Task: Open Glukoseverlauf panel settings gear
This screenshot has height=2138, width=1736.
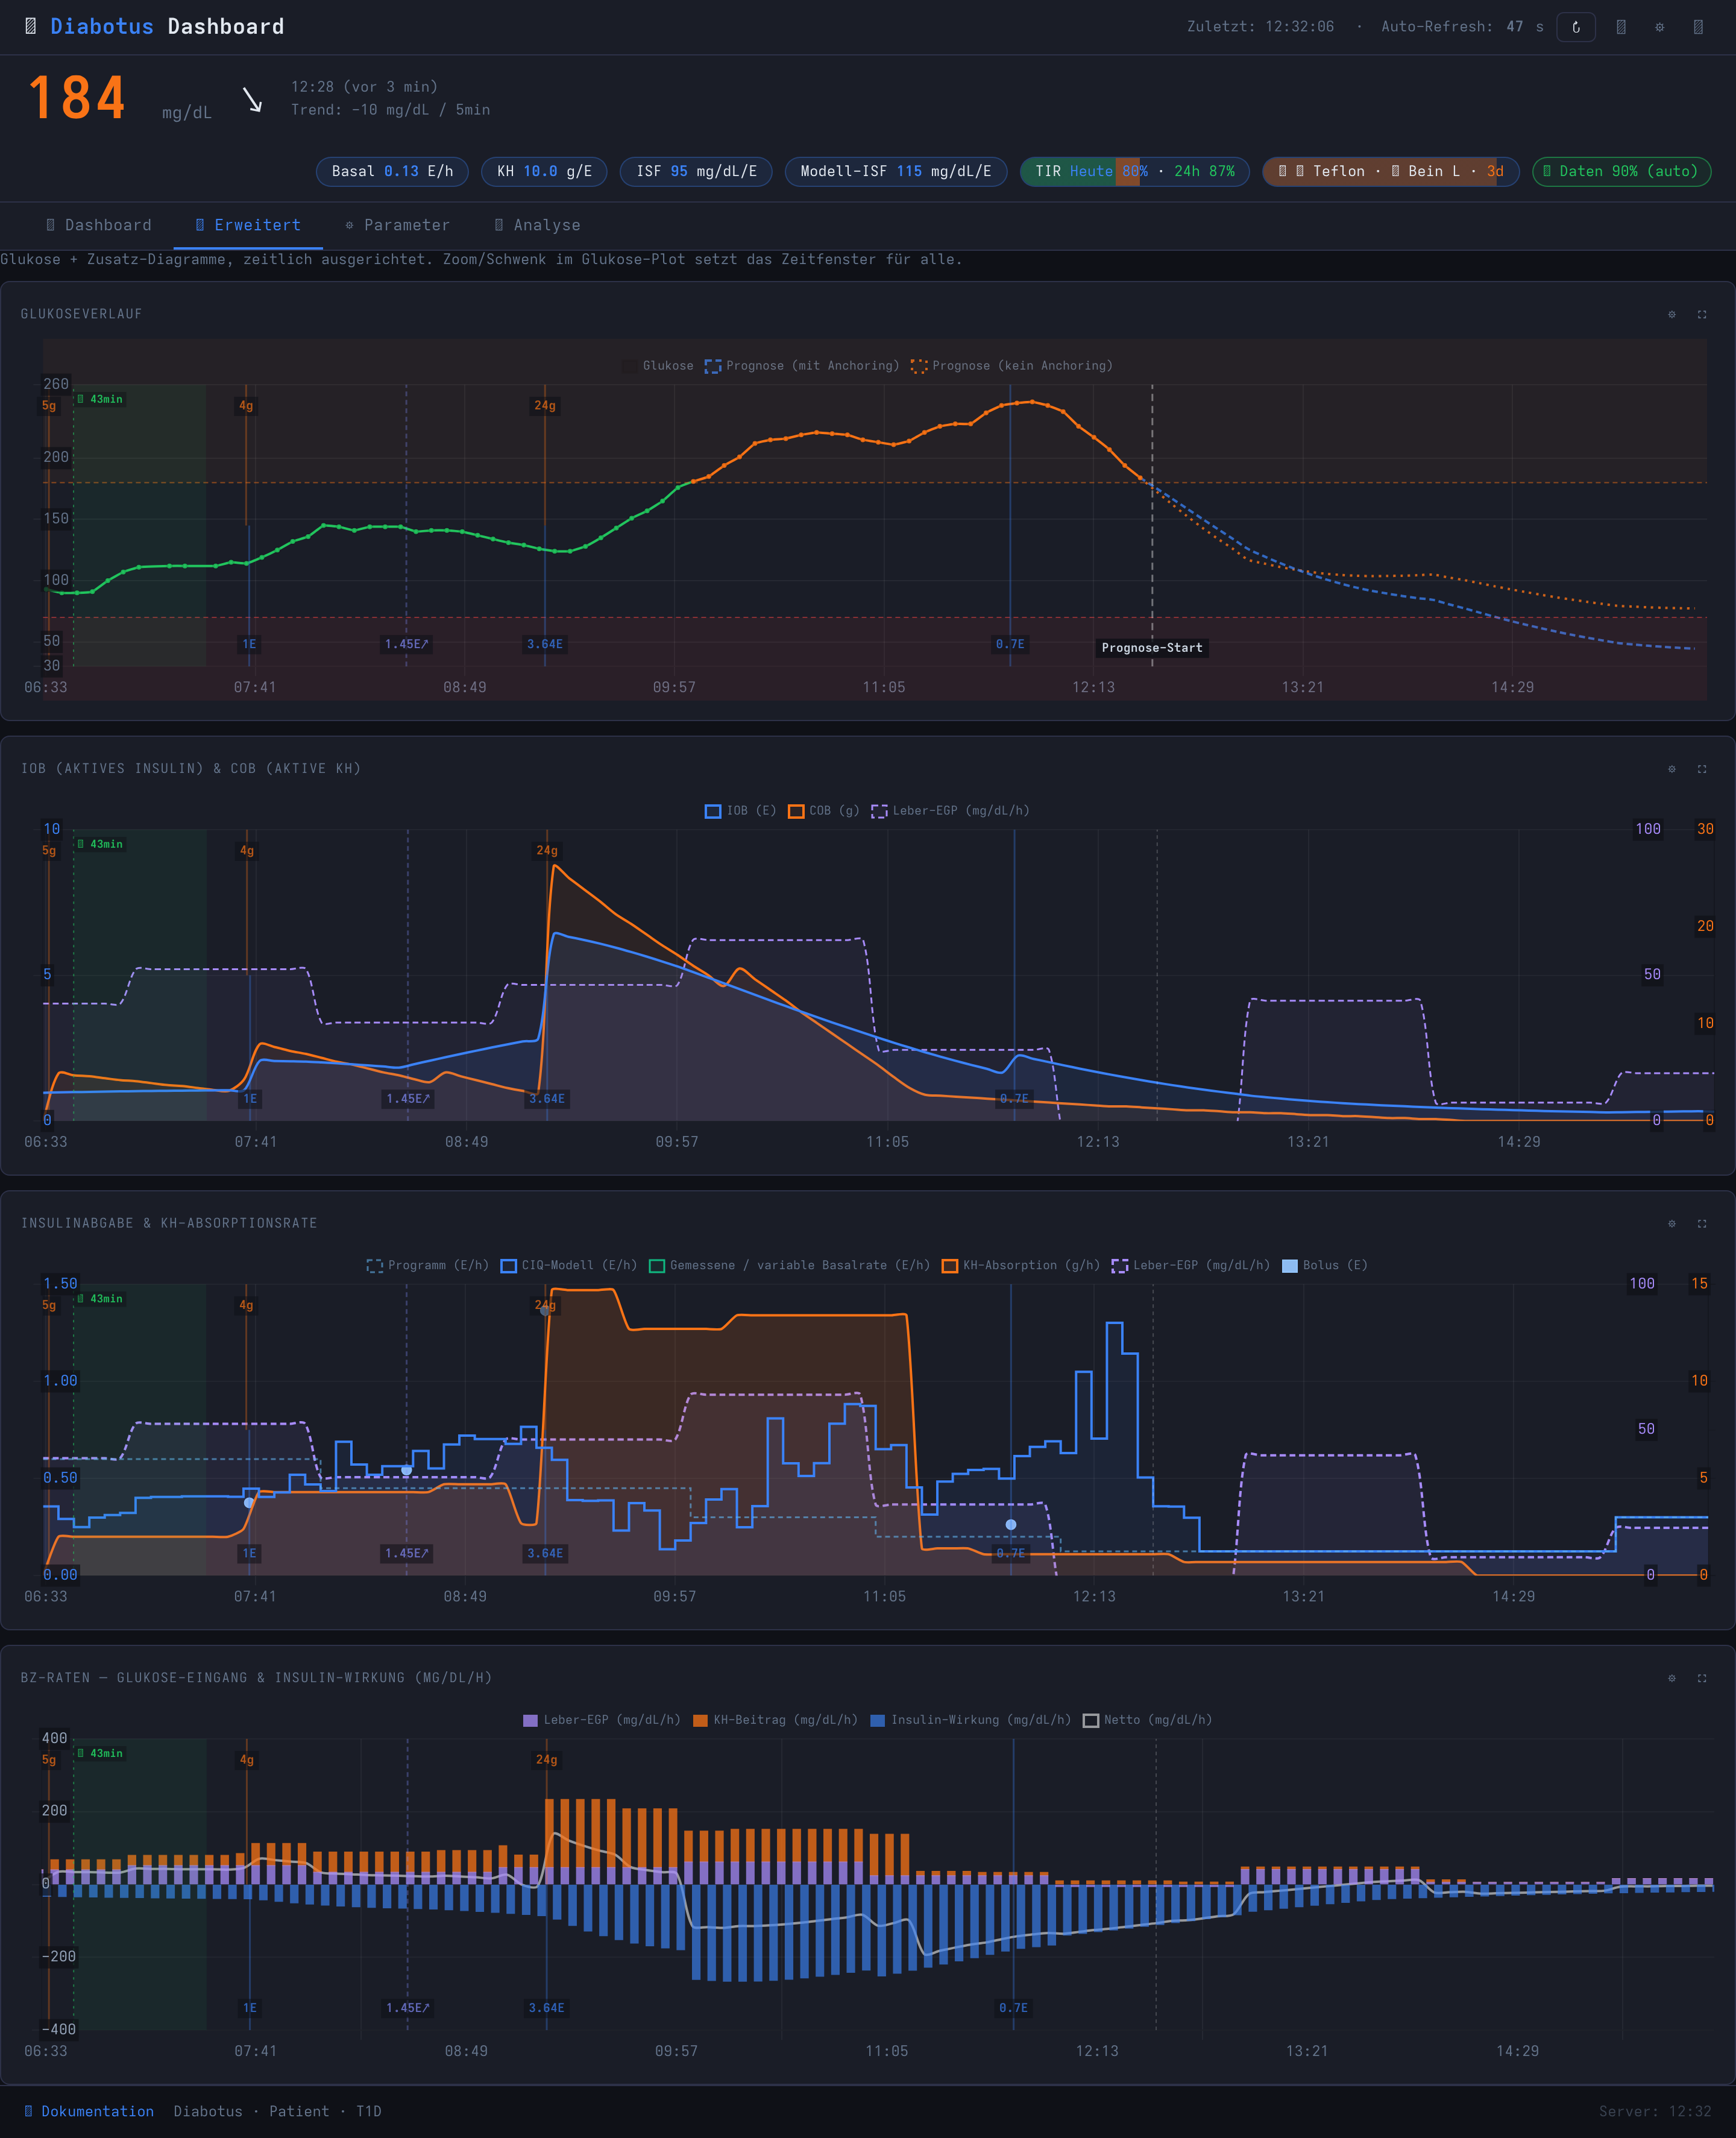Action: pyautogui.click(x=1671, y=314)
